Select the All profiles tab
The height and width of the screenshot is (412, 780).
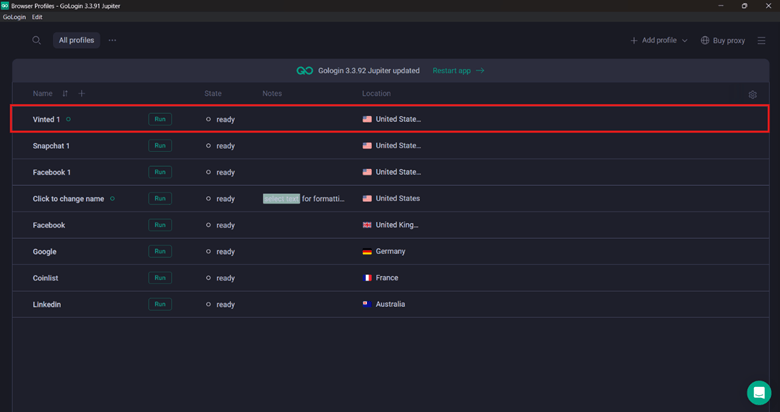pyautogui.click(x=77, y=40)
